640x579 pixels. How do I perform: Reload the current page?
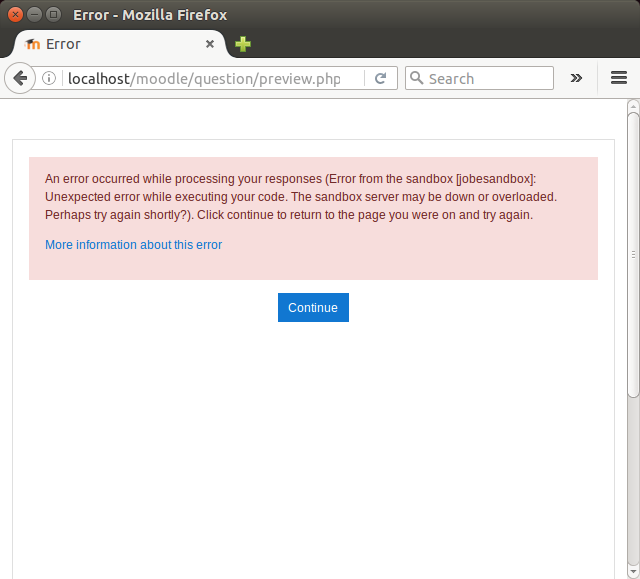coord(381,78)
